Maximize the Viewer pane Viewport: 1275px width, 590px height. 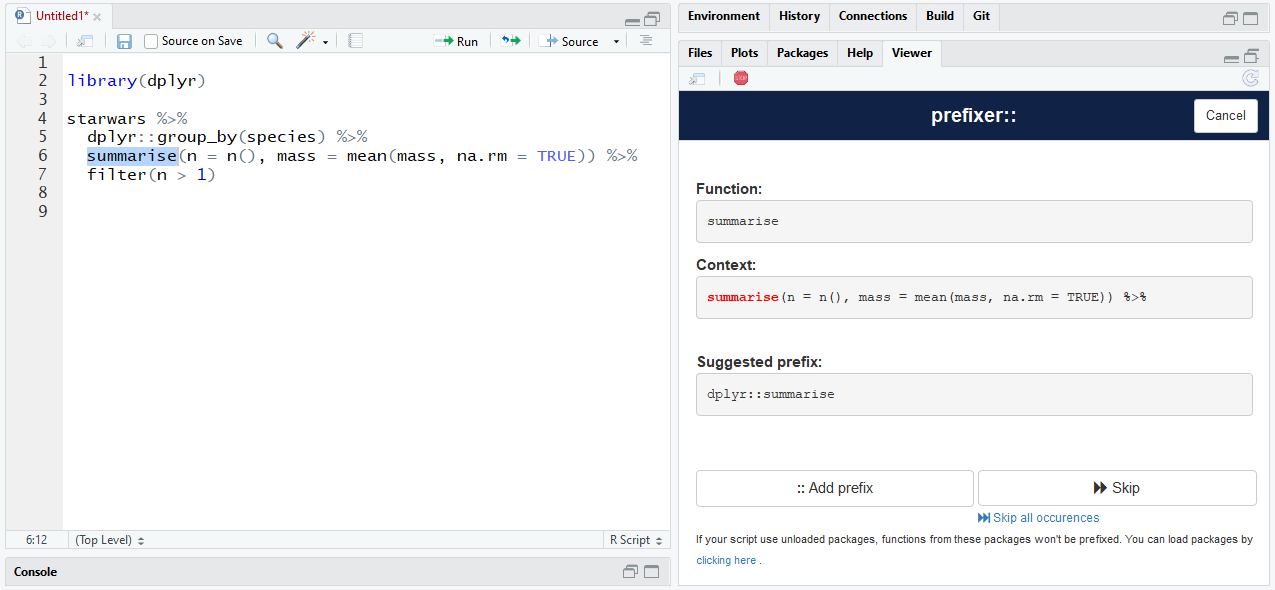(x=1251, y=56)
